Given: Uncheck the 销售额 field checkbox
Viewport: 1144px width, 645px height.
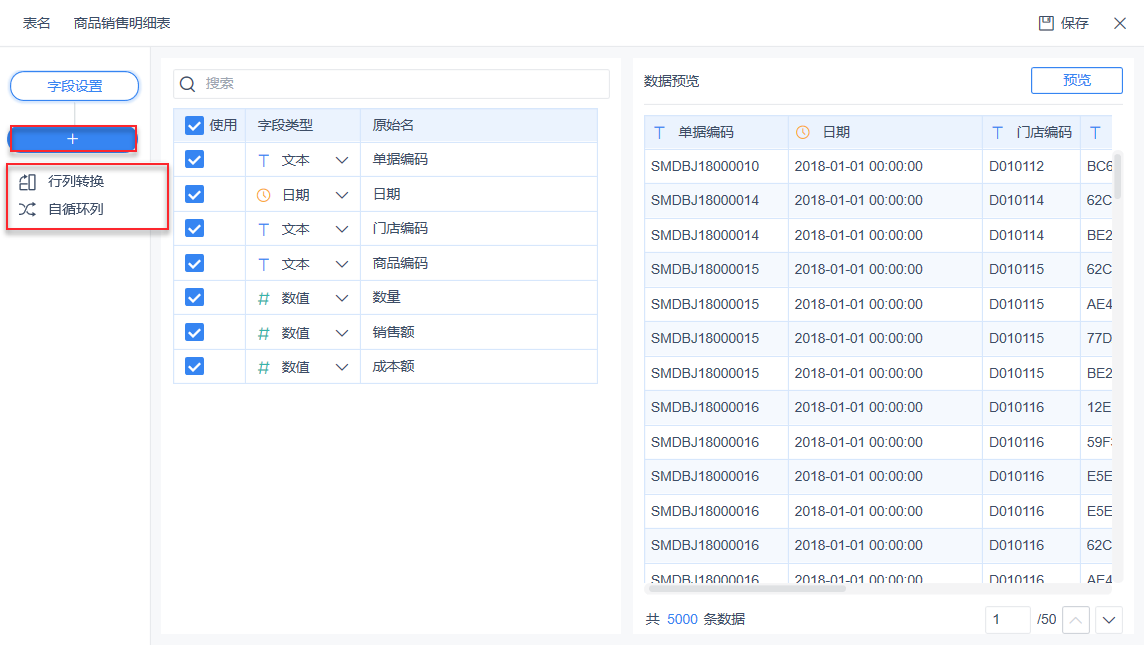Looking at the screenshot, I should coord(194,333).
